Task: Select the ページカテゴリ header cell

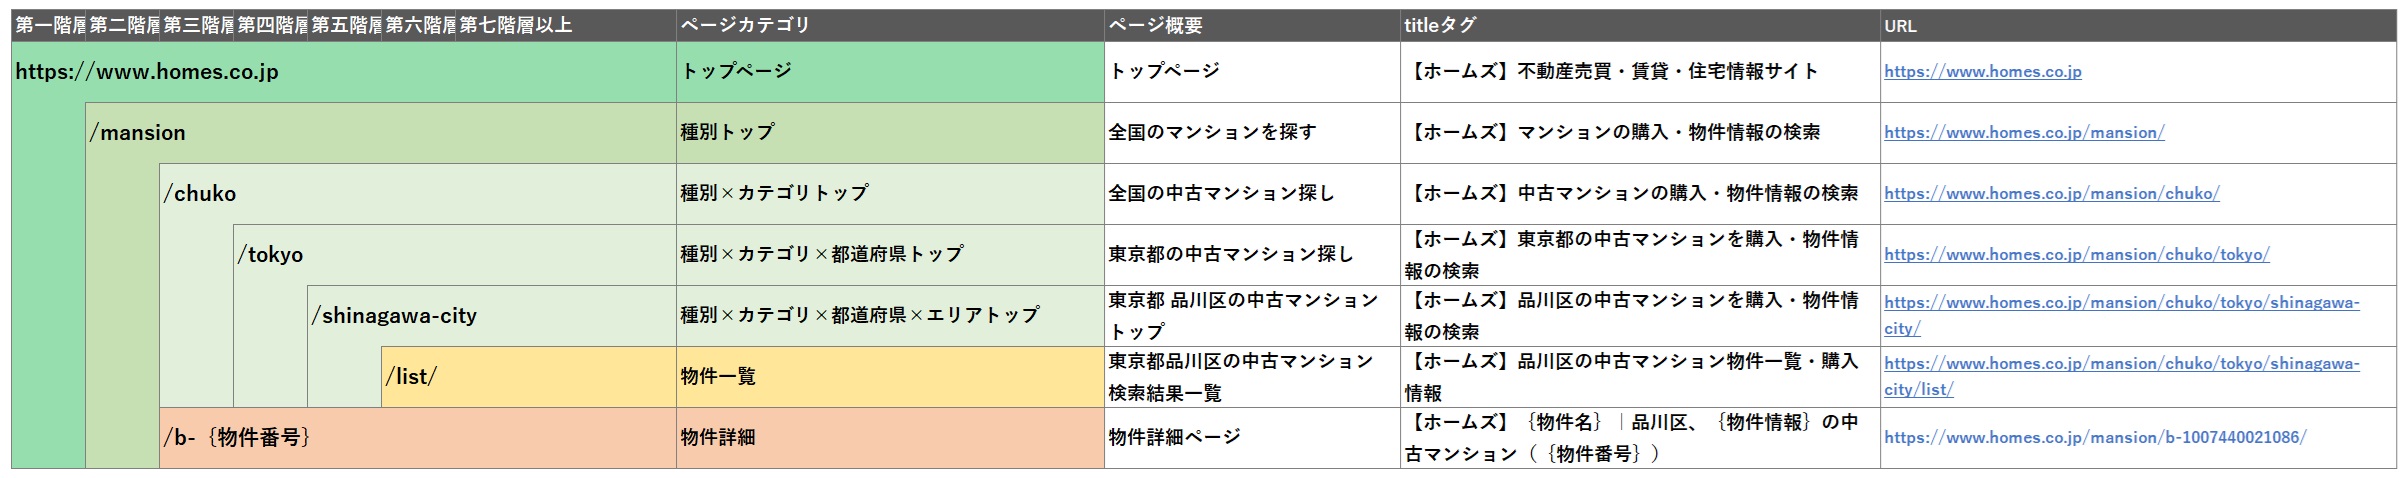Action: pyautogui.click(x=889, y=26)
